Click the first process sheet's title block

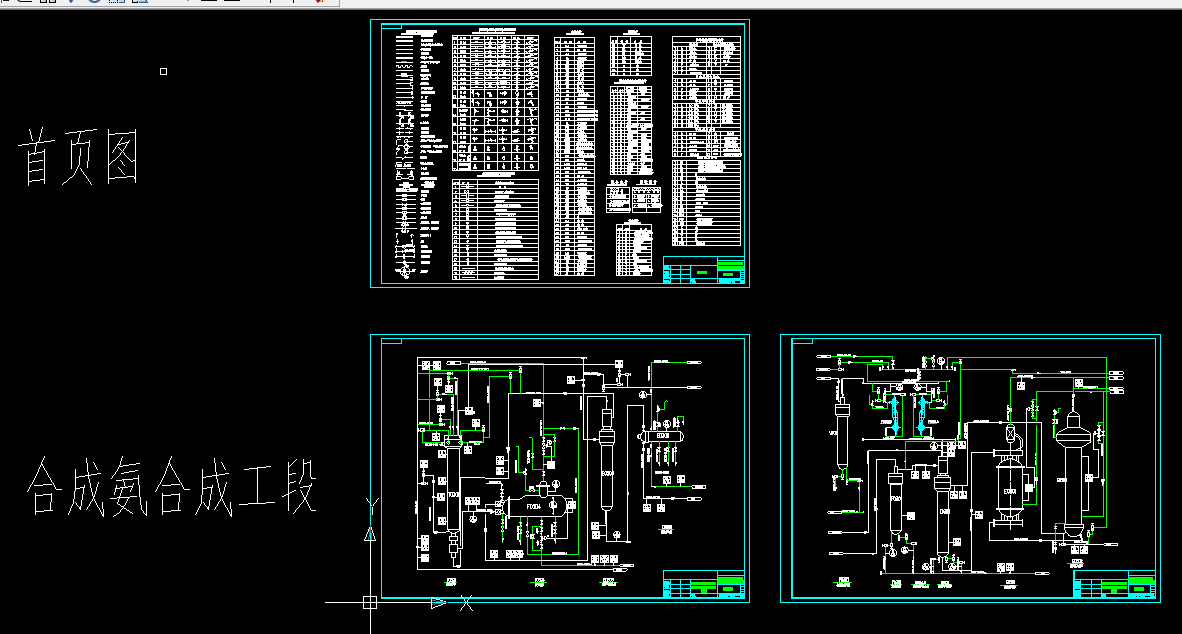click(704, 584)
